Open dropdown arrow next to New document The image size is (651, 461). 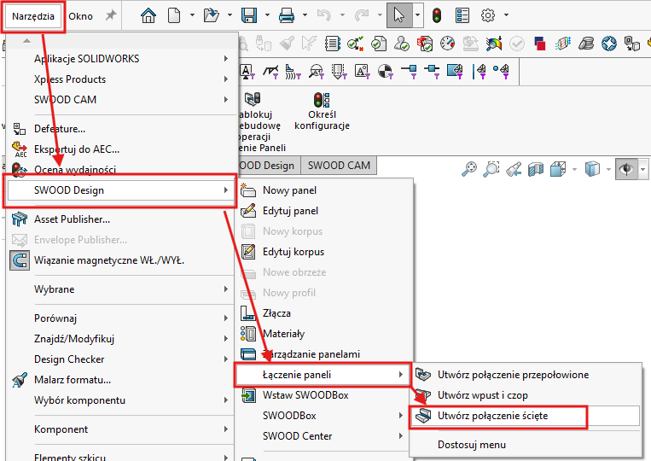[192, 15]
